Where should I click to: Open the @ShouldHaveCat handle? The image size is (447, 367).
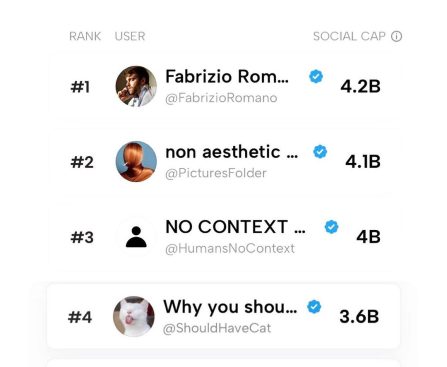tap(217, 328)
